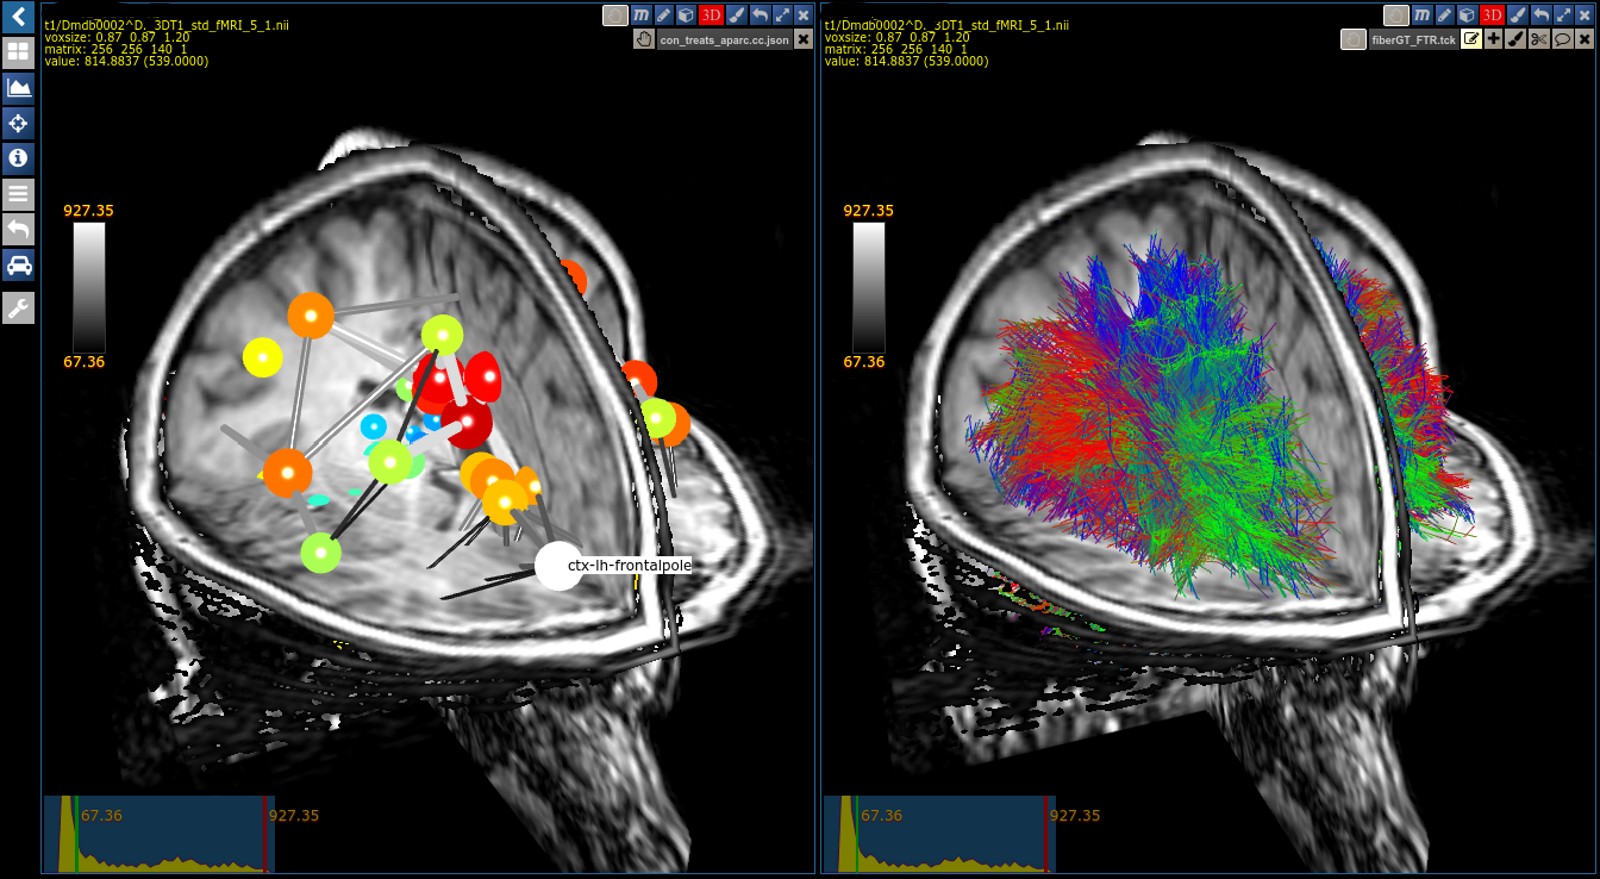This screenshot has height=879, width=1600.
Task: Toggle the histogram icon in left sidebar
Action: (18, 88)
